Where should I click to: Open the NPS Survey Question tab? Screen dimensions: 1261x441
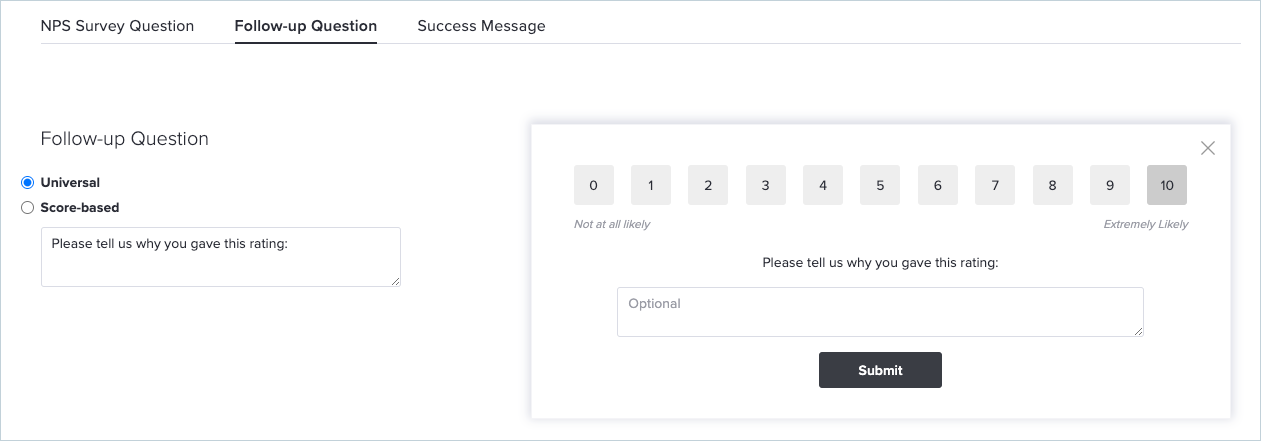pyautogui.click(x=117, y=26)
